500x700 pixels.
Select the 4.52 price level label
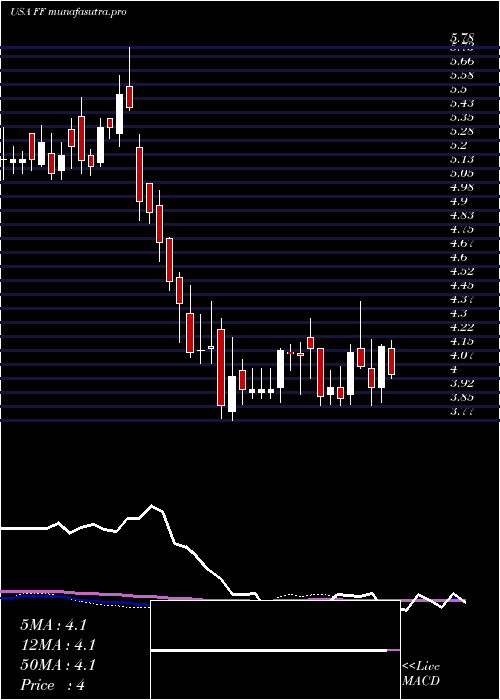coord(462,271)
